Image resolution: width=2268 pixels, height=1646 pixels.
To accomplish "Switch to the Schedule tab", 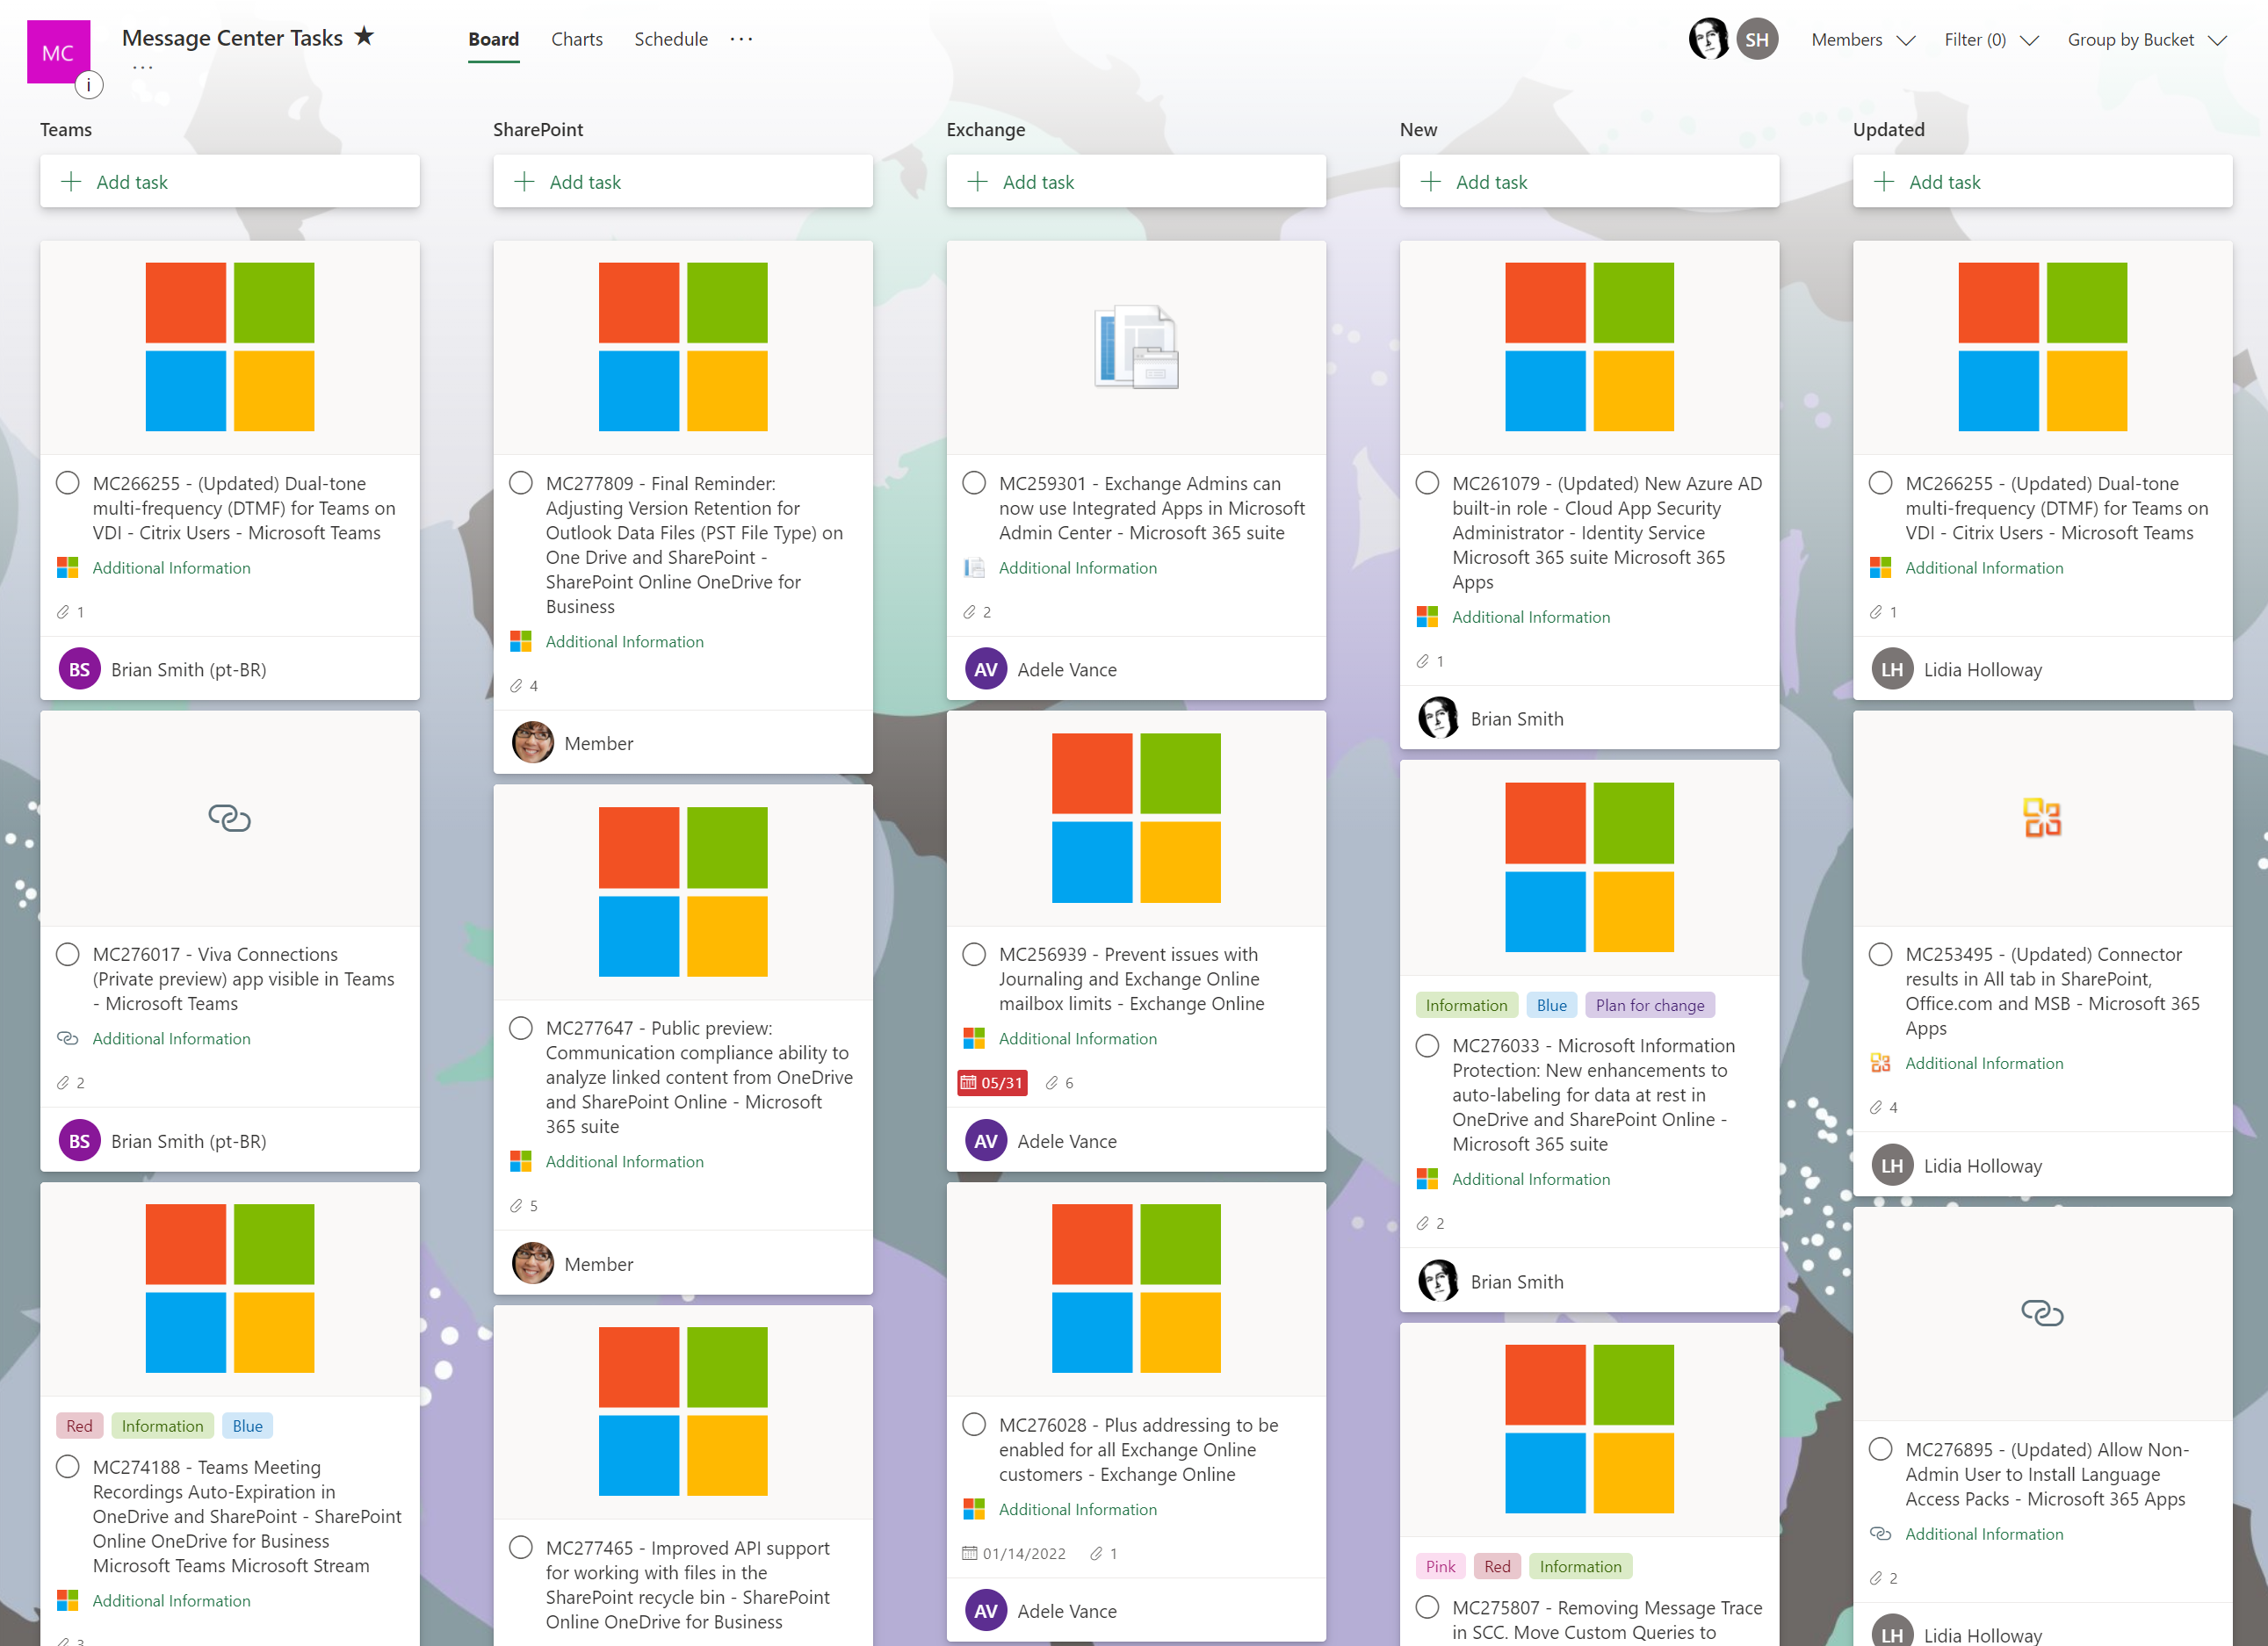I will (x=670, y=40).
